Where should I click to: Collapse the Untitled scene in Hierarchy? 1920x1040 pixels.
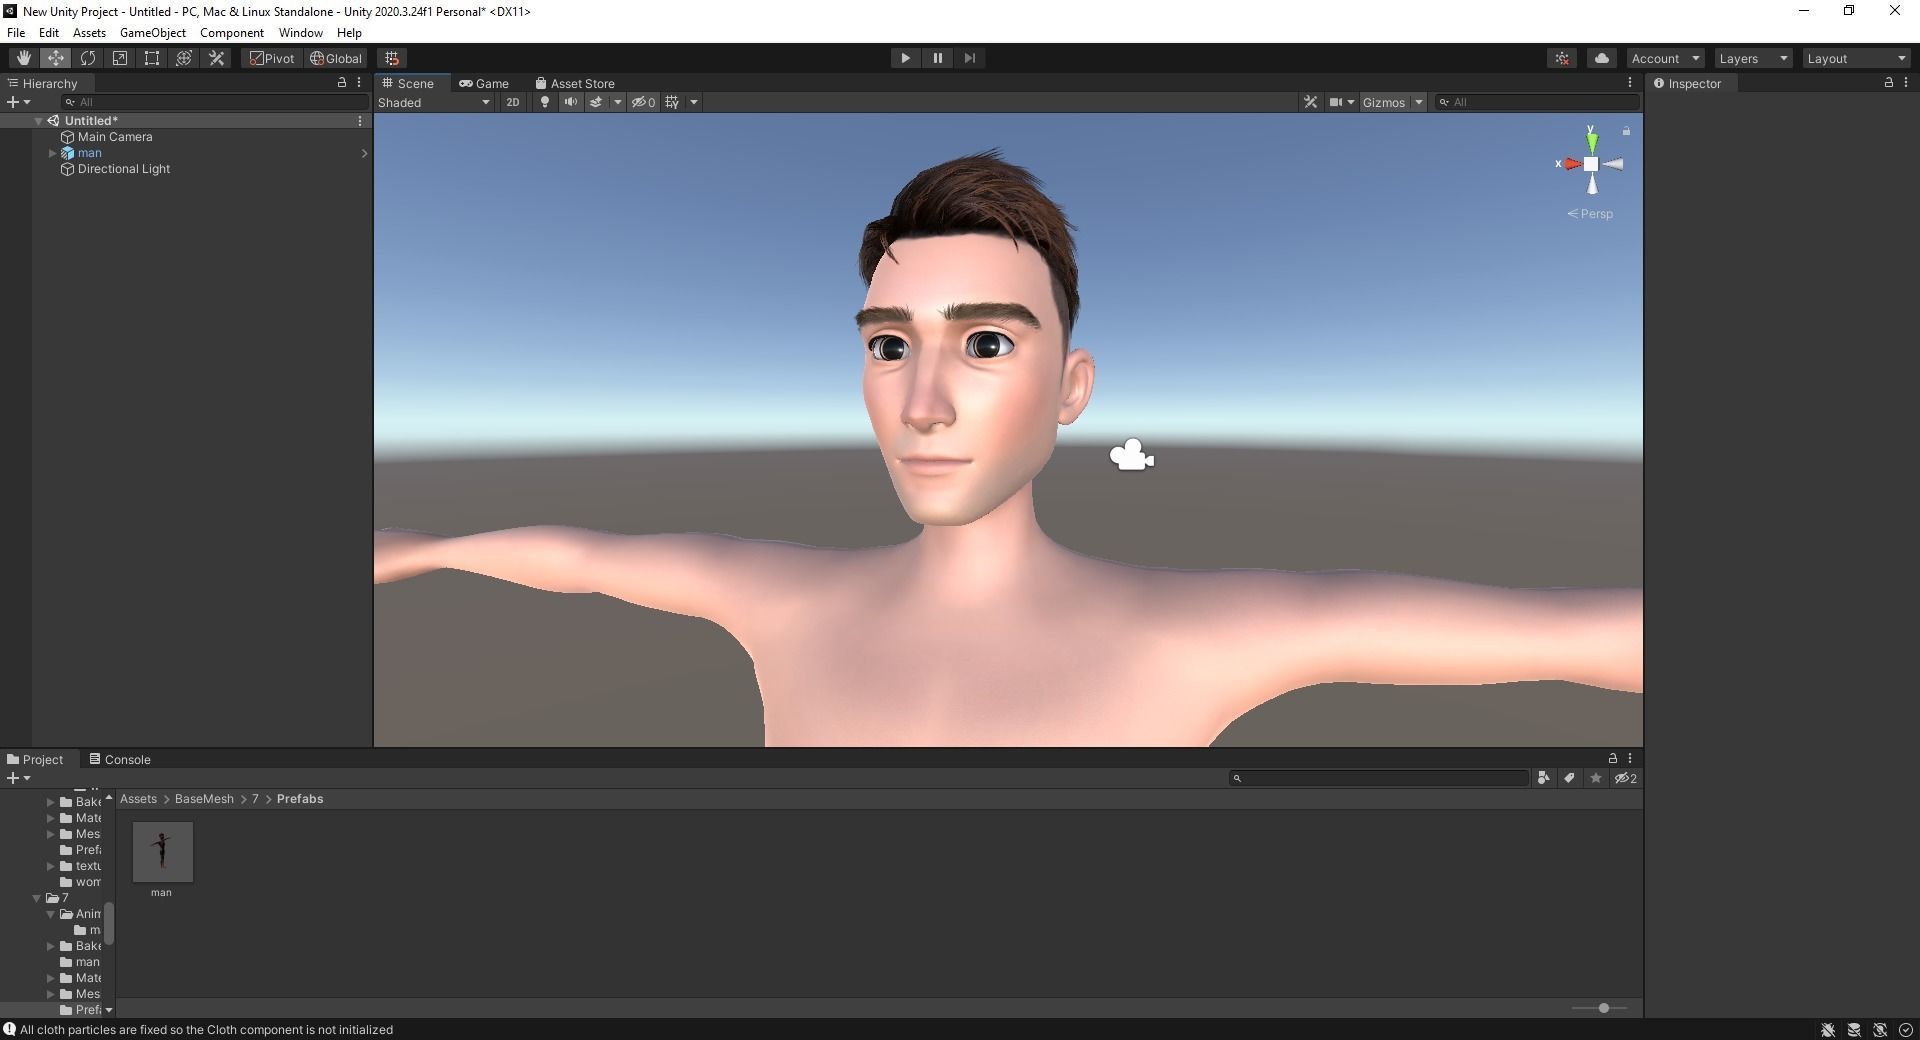38,121
